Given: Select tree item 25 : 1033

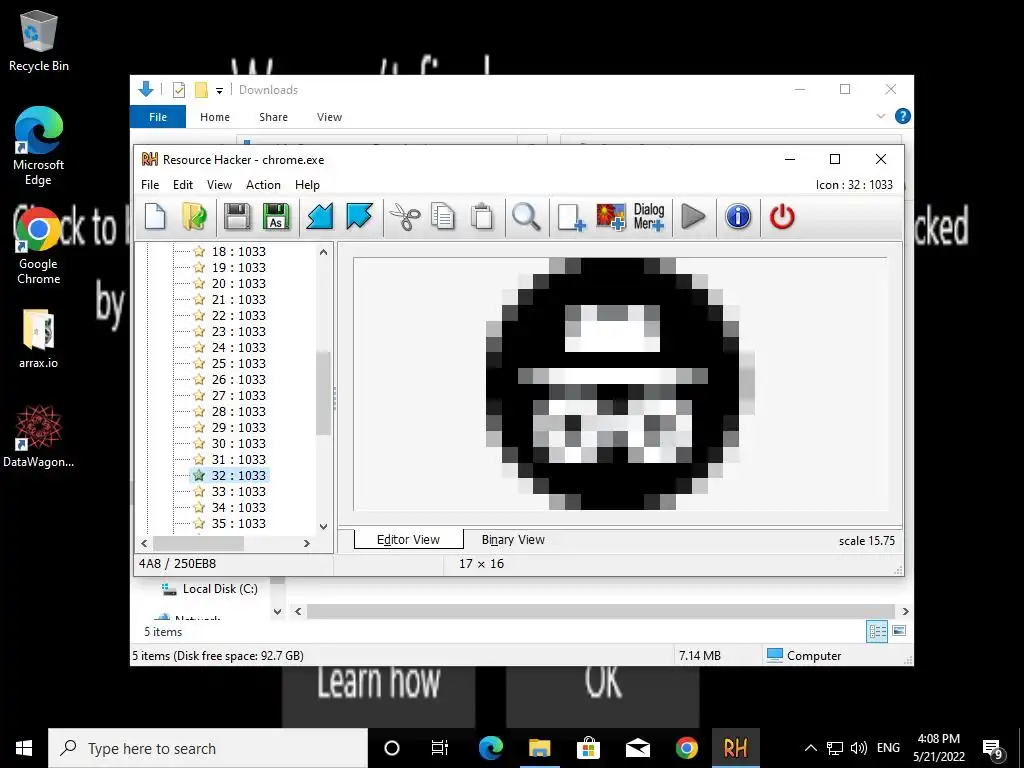Looking at the screenshot, I should click(238, 364).
